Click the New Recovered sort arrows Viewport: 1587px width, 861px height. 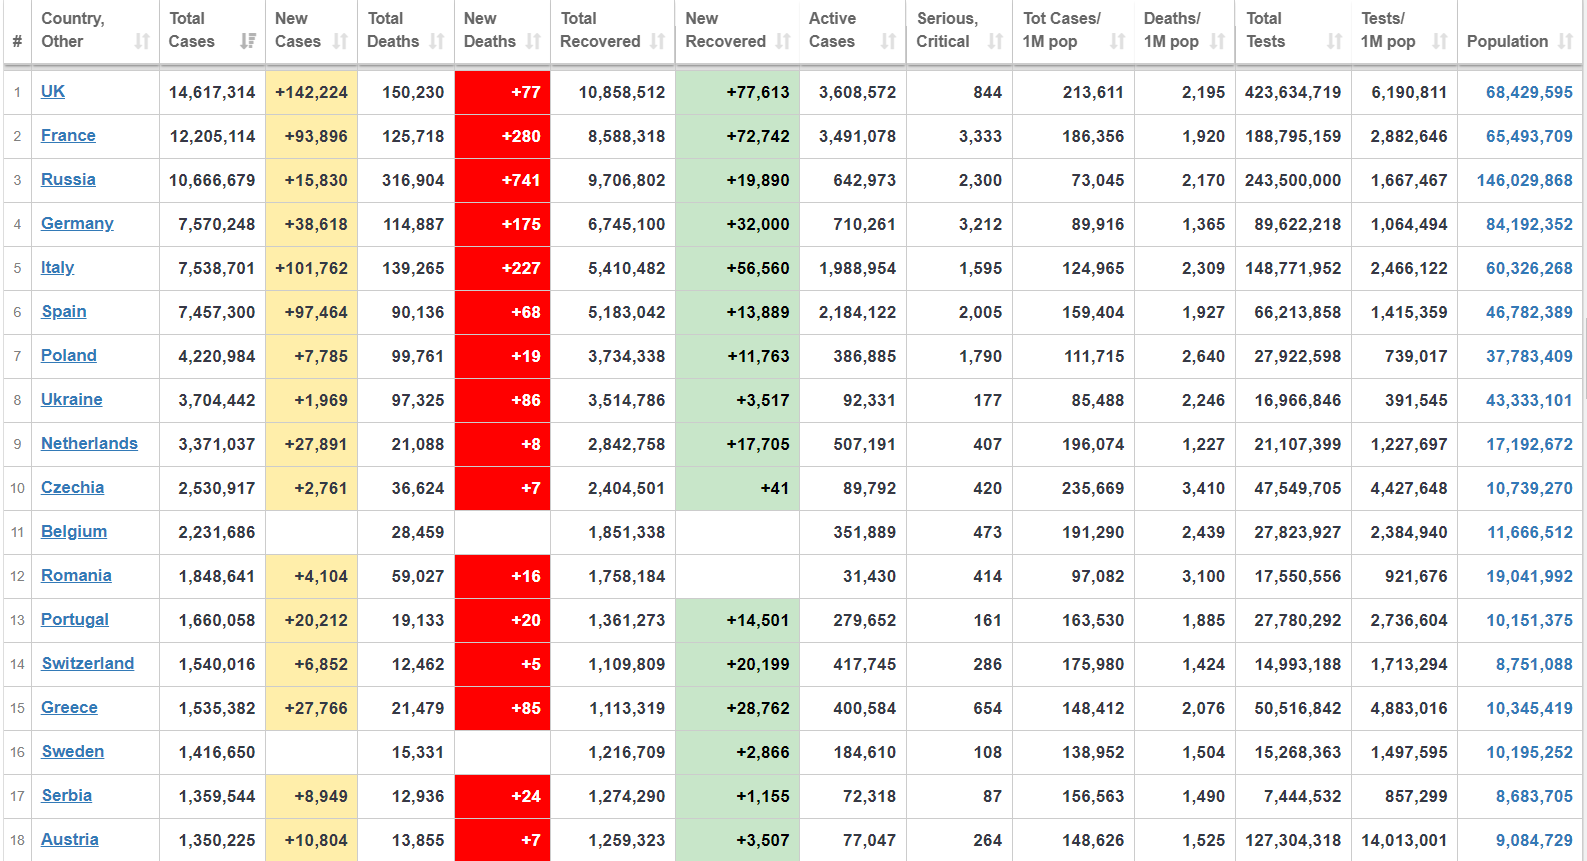[783, 41]
